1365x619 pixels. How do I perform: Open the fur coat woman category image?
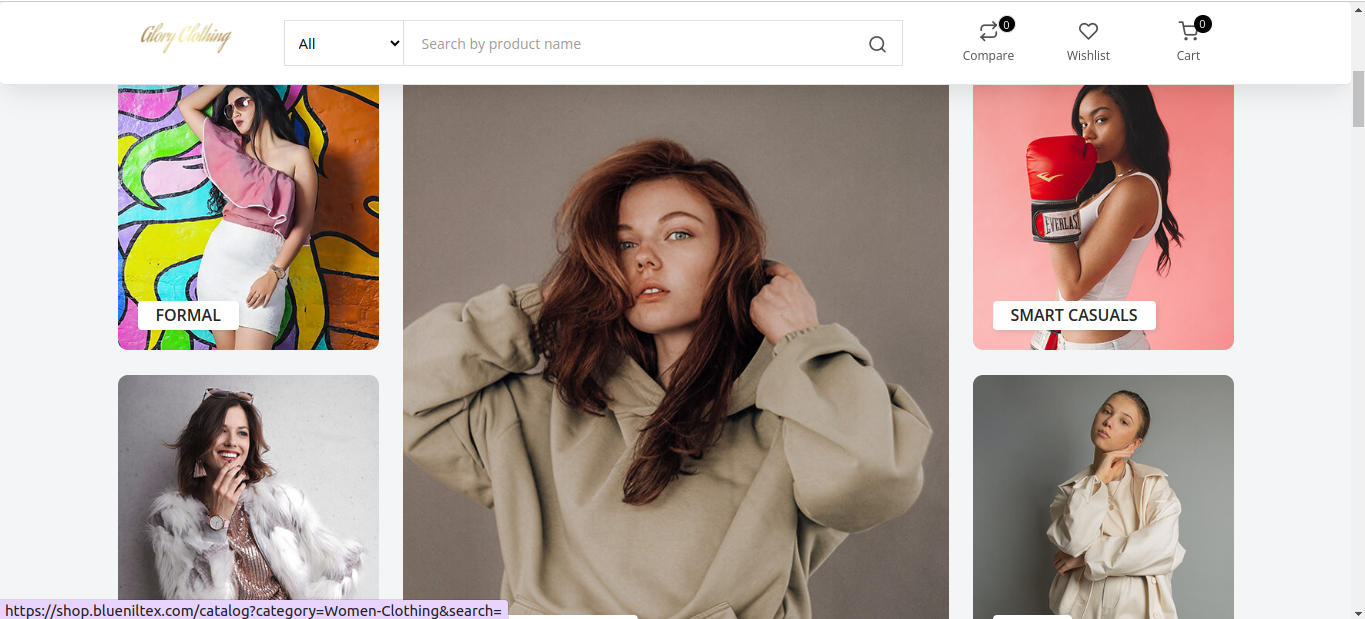(248, 490)
